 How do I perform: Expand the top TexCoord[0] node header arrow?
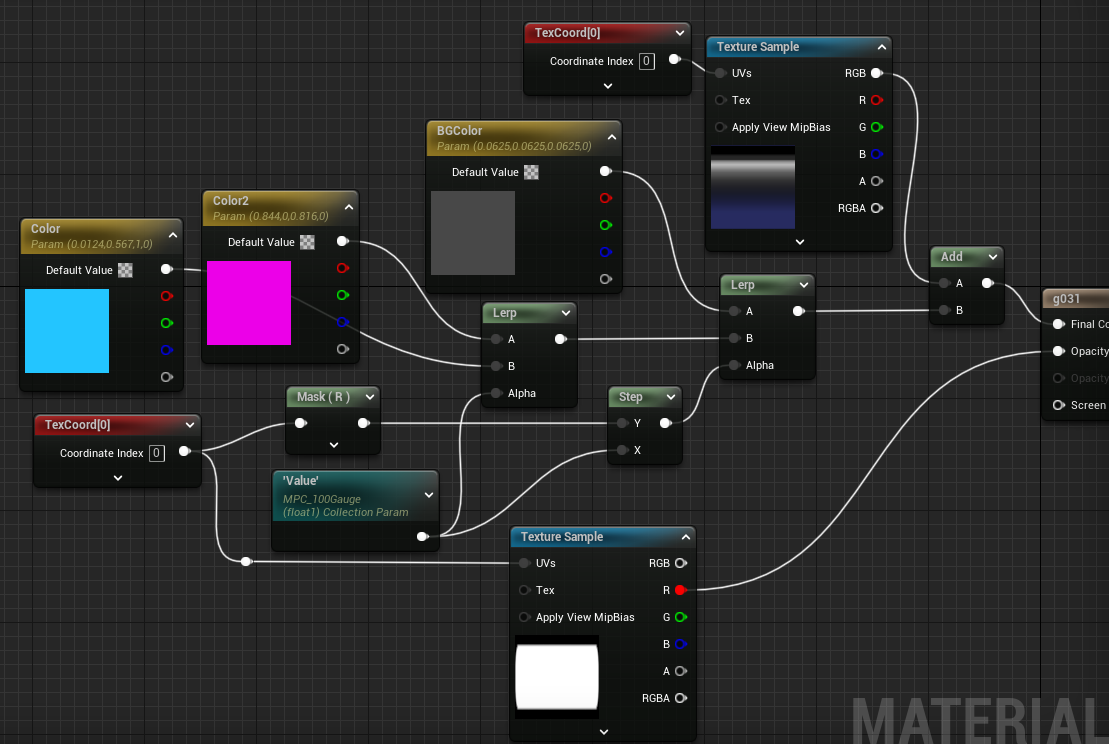(680, 33)
